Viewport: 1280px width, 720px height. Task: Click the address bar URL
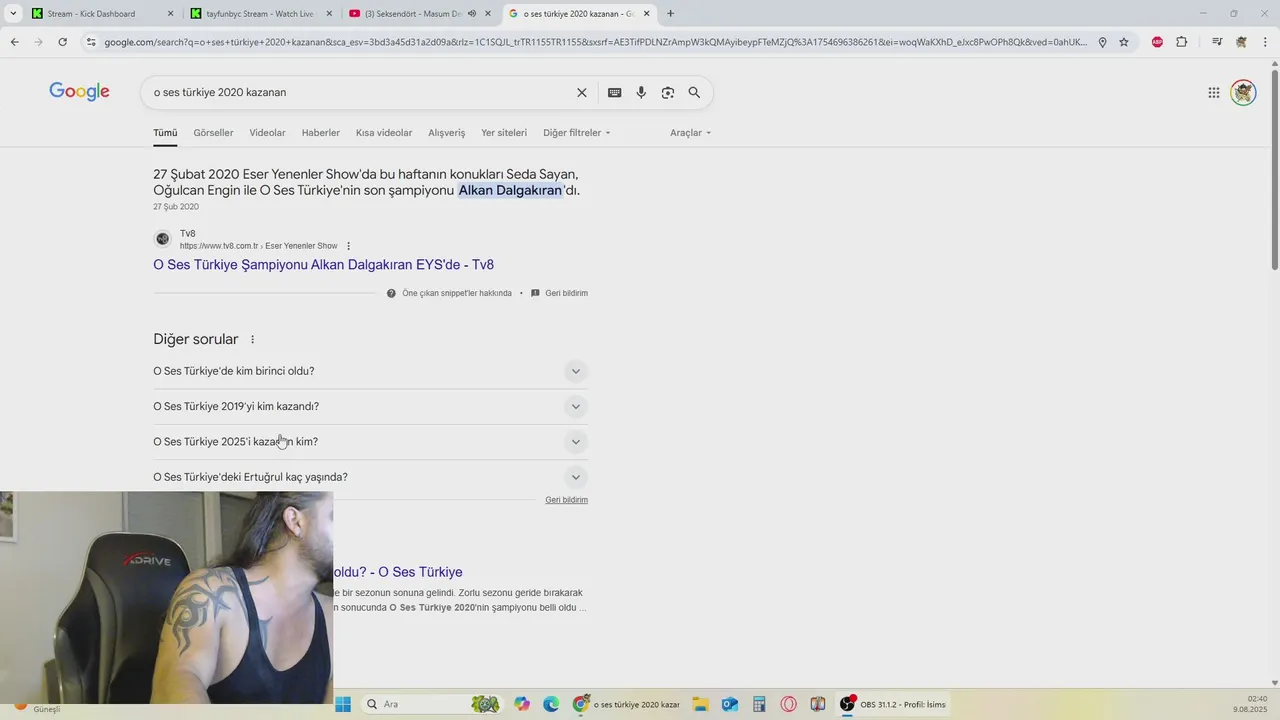point(595,42)
